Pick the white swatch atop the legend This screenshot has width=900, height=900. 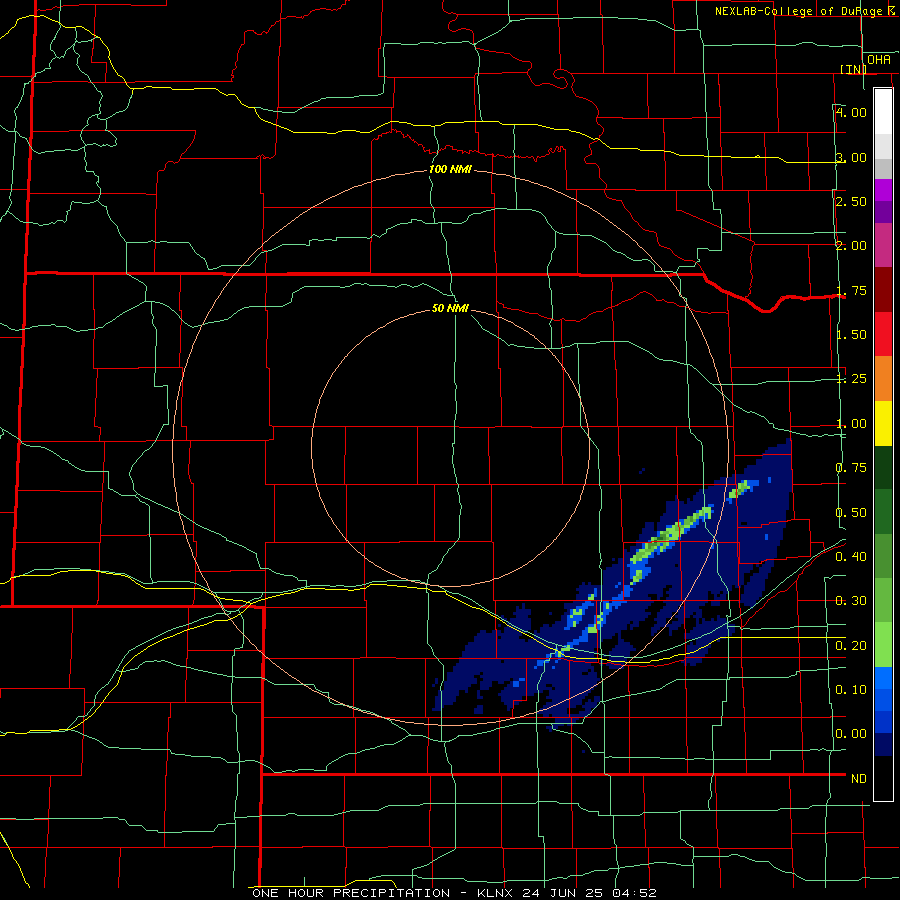tap(883, 112)
